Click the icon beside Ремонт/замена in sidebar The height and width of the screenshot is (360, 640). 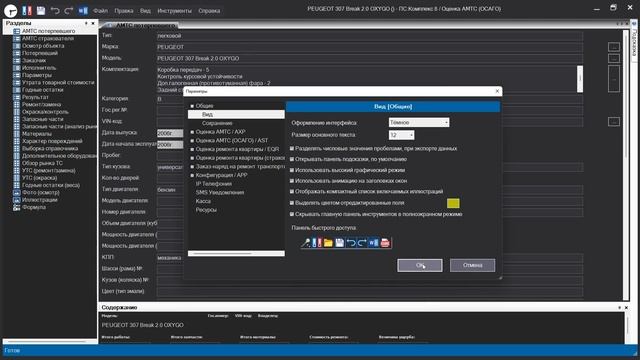[x=17, y=104]
